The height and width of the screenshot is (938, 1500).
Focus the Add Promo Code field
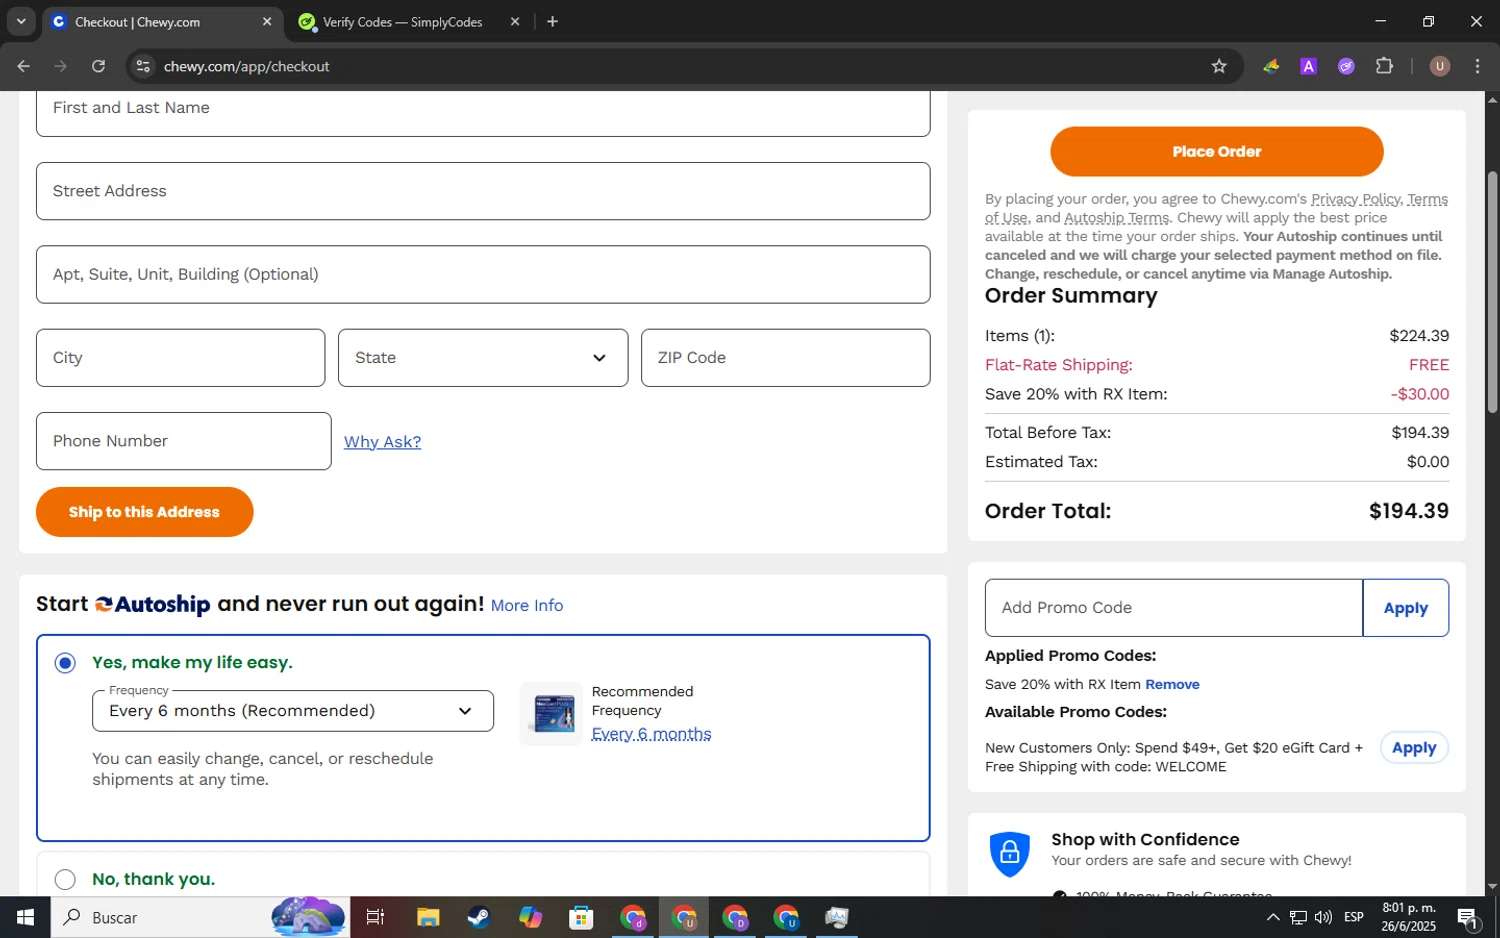(x=1174, y=608)
